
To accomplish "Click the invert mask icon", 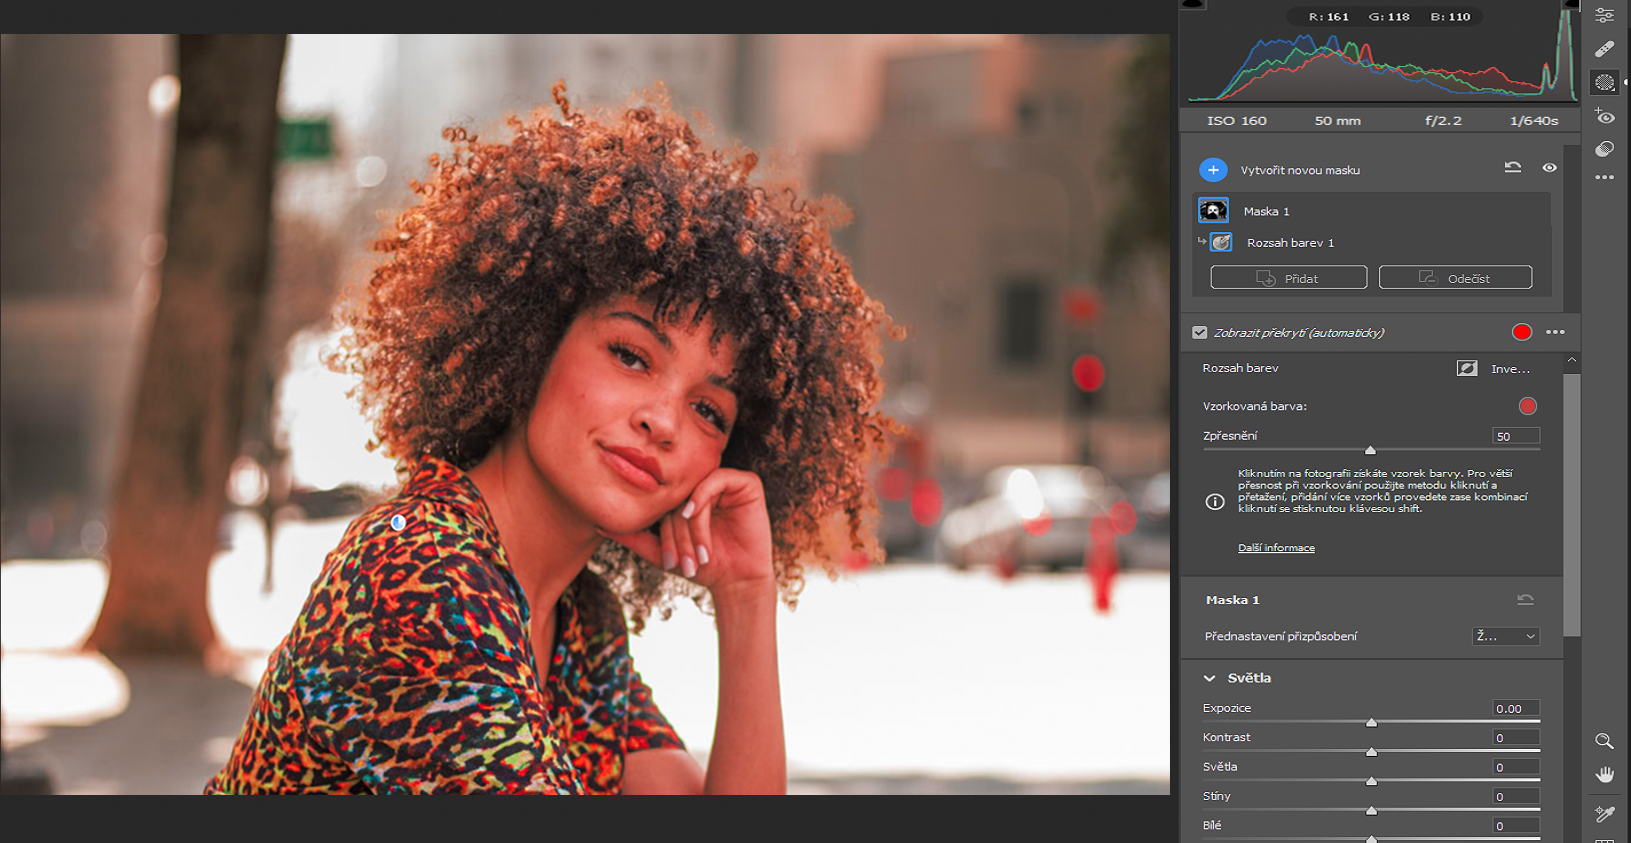I will coord(1467,368).
